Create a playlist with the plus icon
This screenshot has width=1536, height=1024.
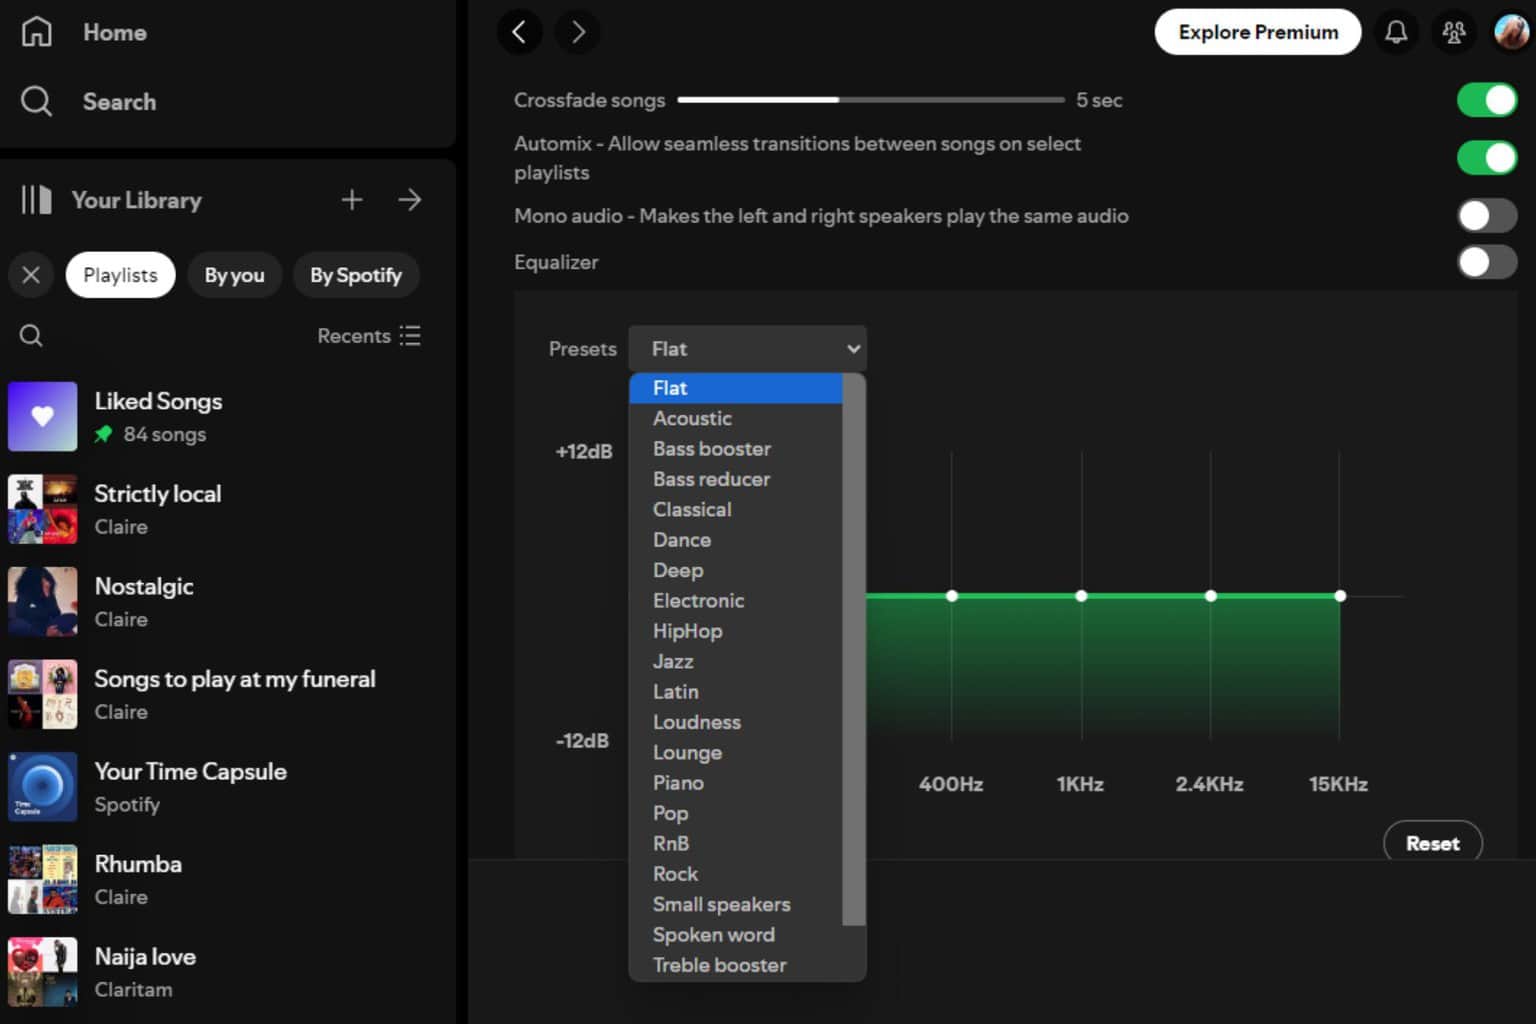[x=352, y=200]
